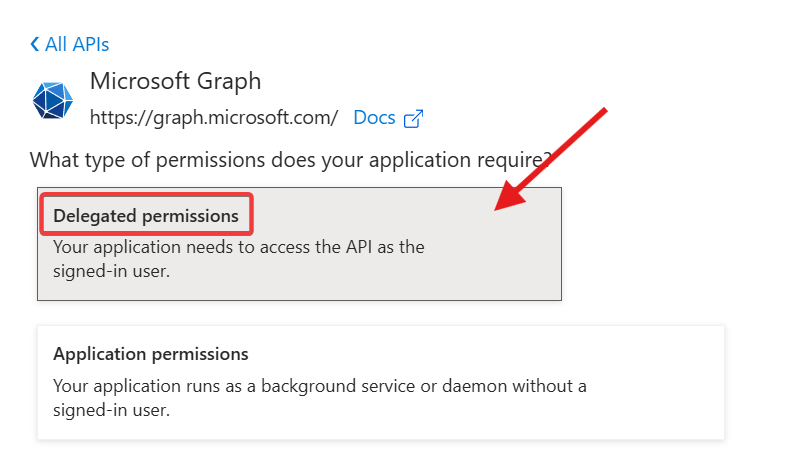Click the back chevron beside All APIs
Screen dimensions: 799x466
(35, 44)
